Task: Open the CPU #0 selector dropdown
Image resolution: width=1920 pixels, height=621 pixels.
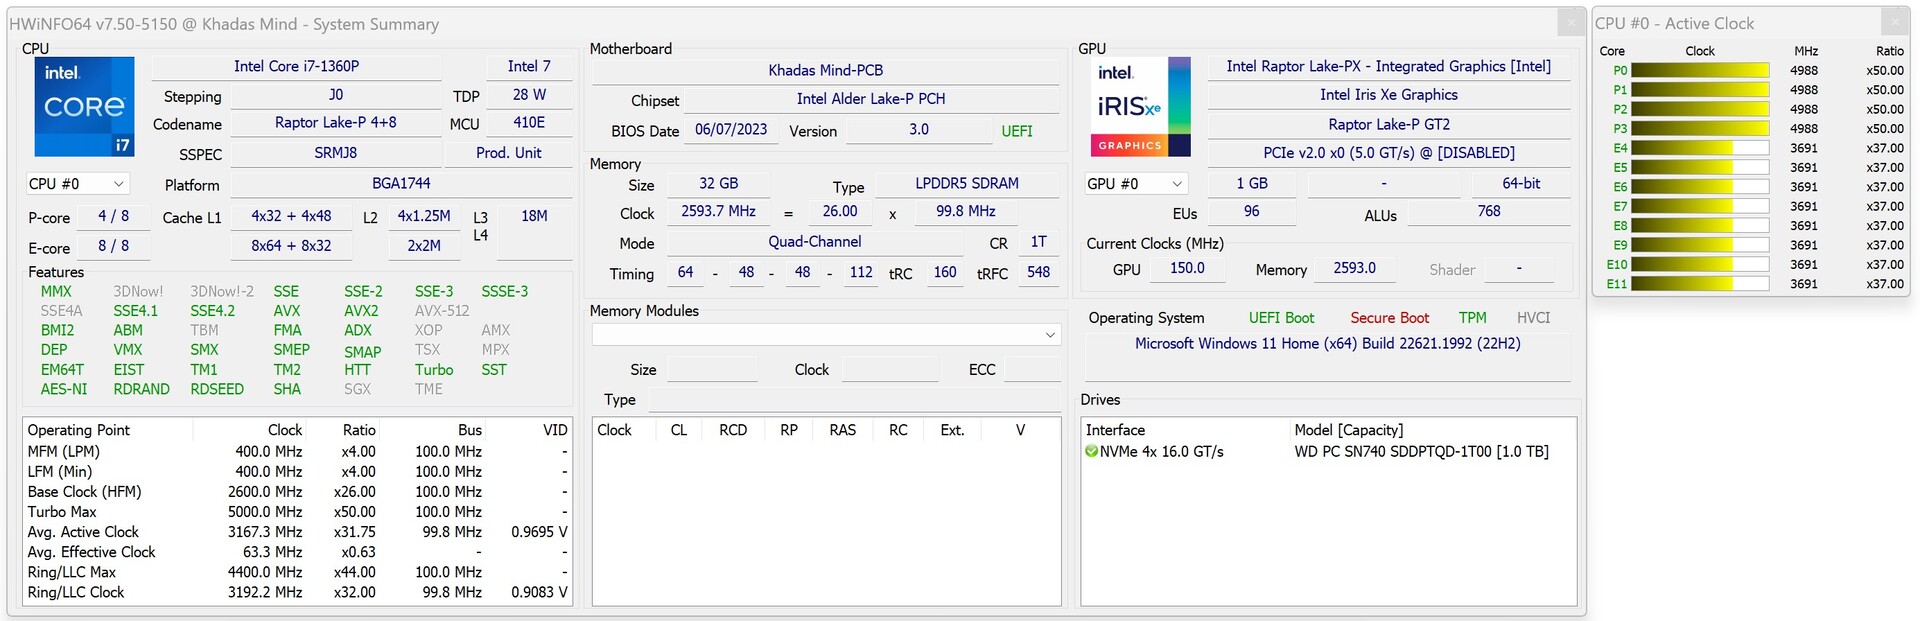Action: (x=78, y=184)
